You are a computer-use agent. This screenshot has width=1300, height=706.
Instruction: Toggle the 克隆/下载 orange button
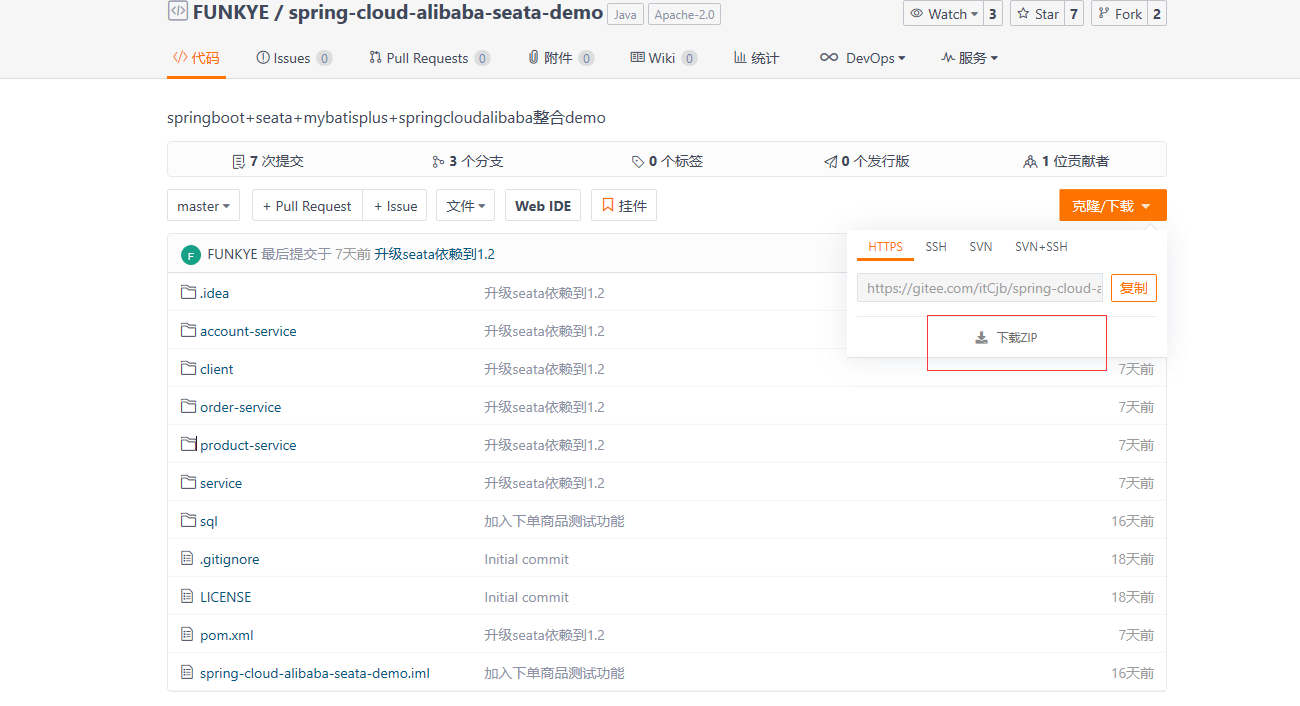[1112, 206]
